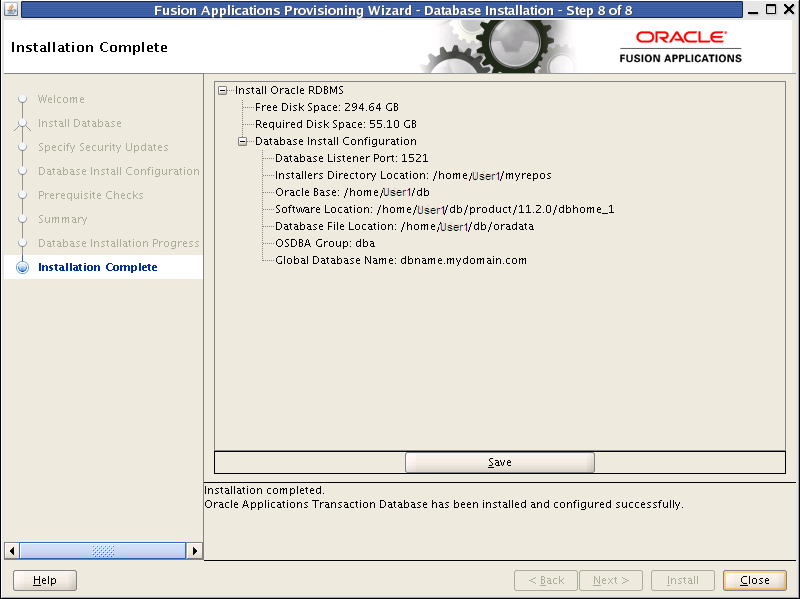Close the provisioning wizard with Close button

click(755, 580)
